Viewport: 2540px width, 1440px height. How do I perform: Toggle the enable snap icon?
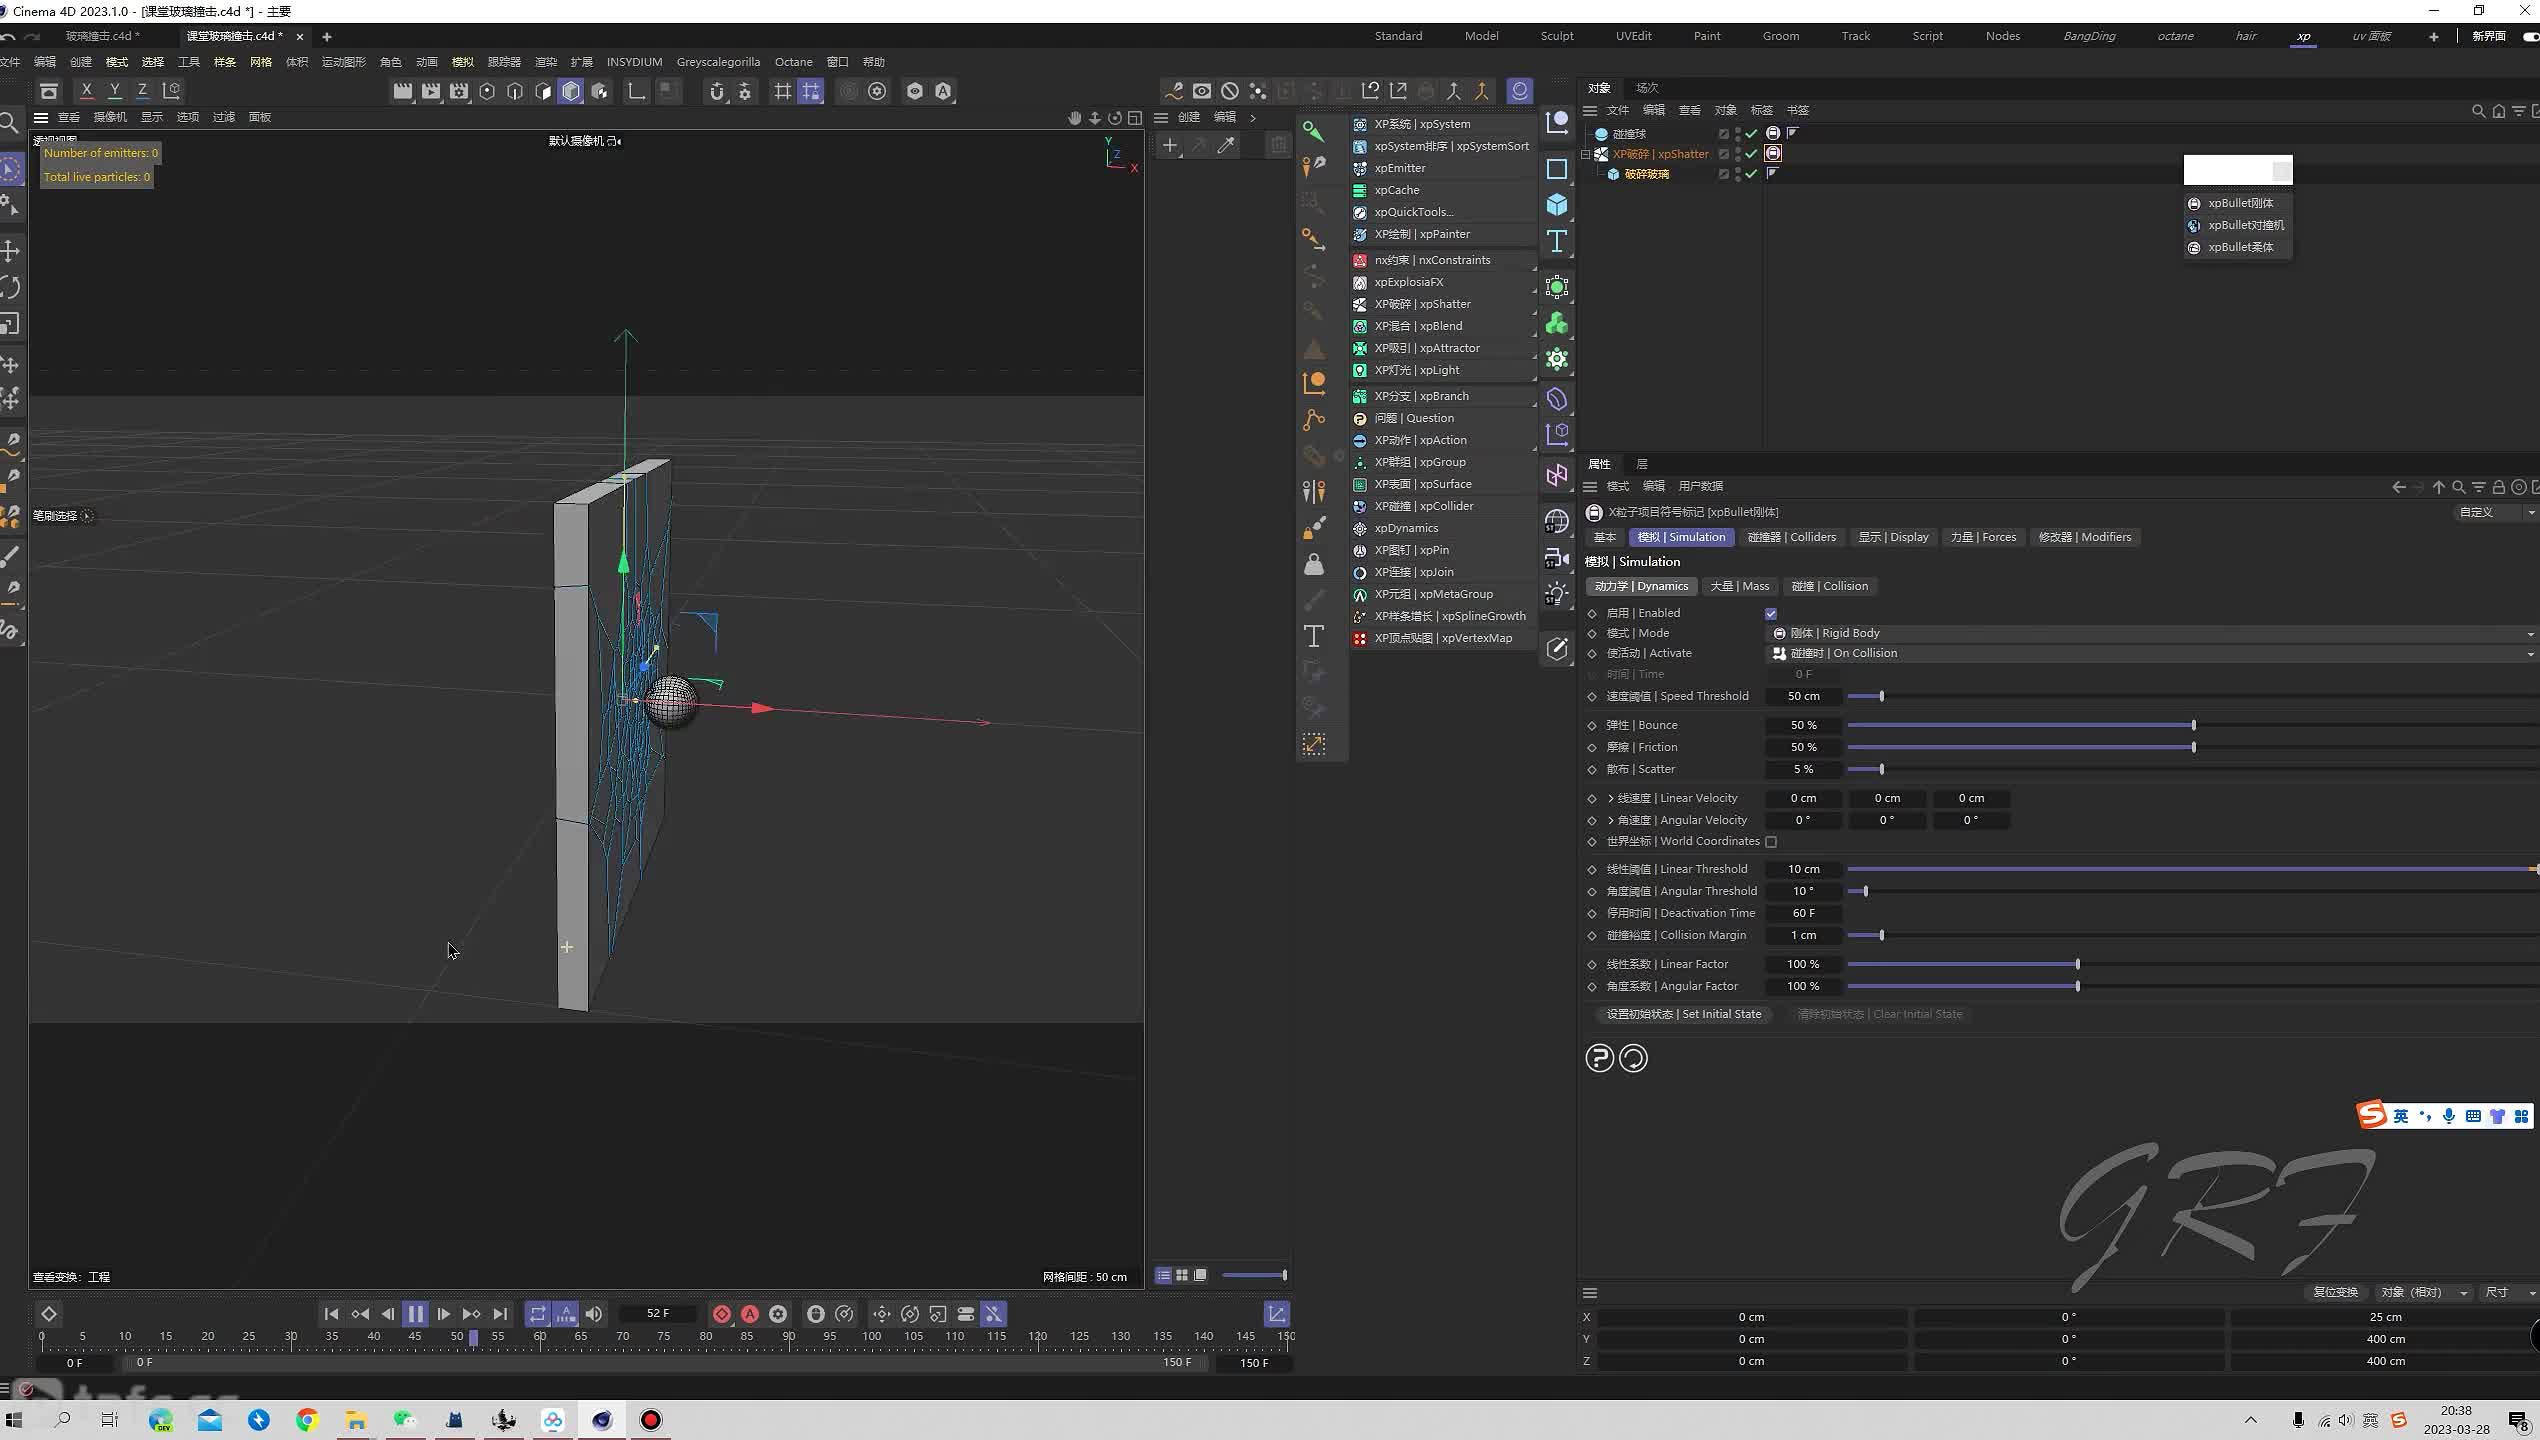[716, 91]
